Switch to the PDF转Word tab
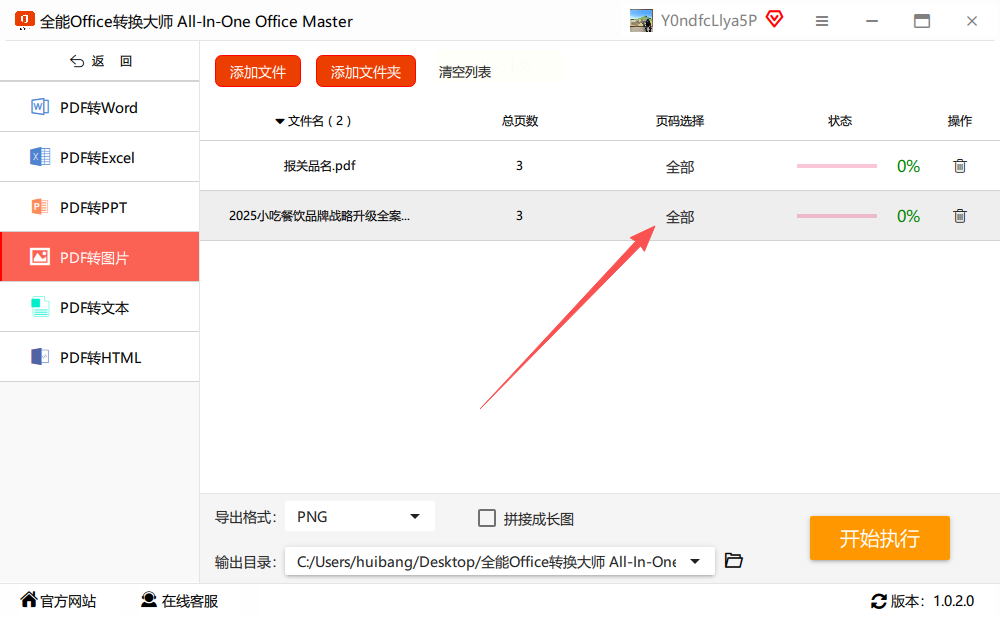This screenshot has width=1000, height=617. coord(99,107)
